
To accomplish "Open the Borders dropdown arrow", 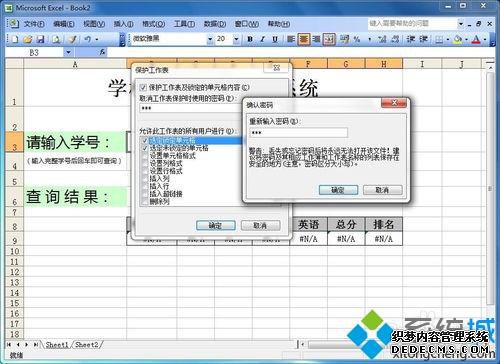I will coord(448,40).
